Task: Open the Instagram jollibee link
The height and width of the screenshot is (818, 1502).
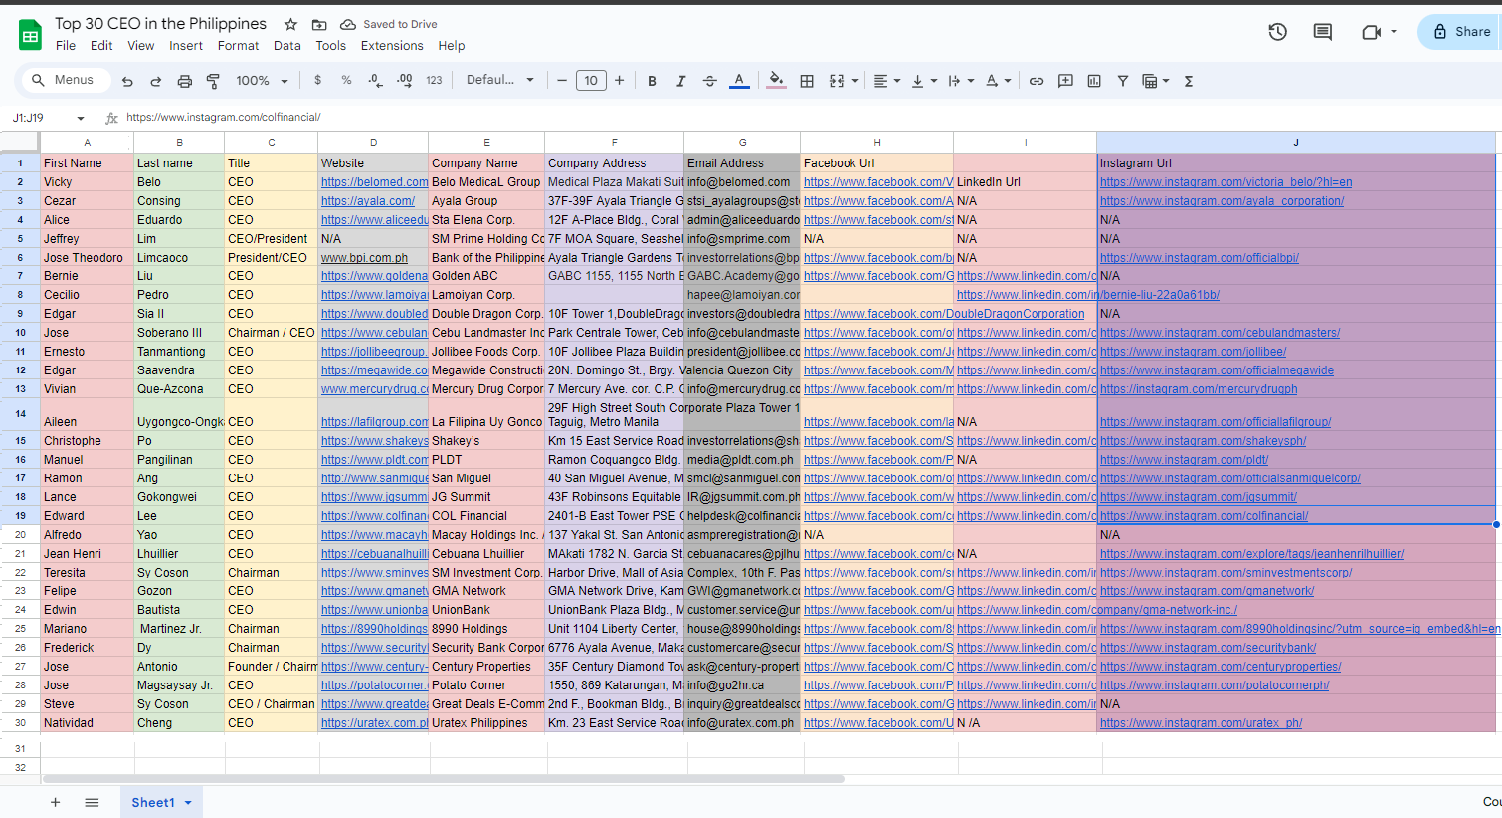Action: [x=1193, y=352]
